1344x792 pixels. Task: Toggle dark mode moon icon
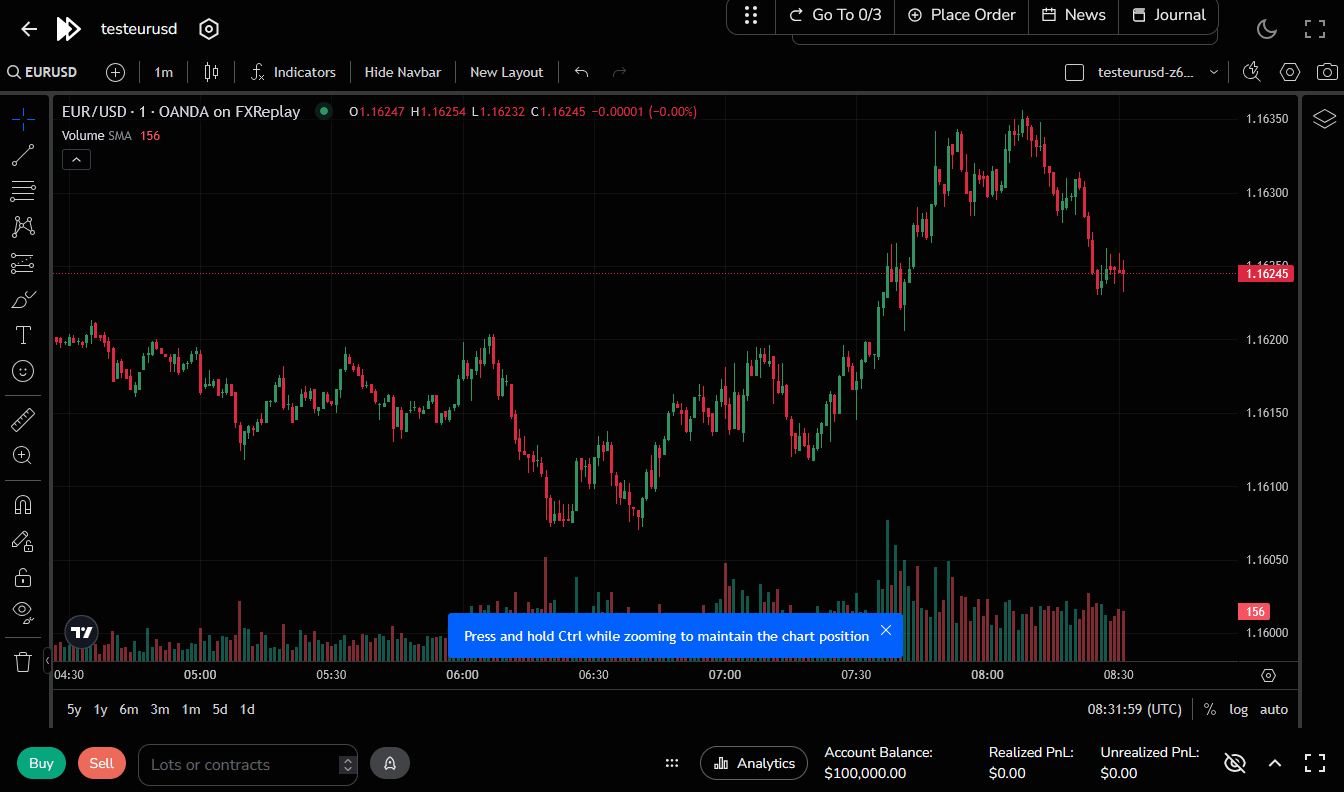(x=1267, y=29)
